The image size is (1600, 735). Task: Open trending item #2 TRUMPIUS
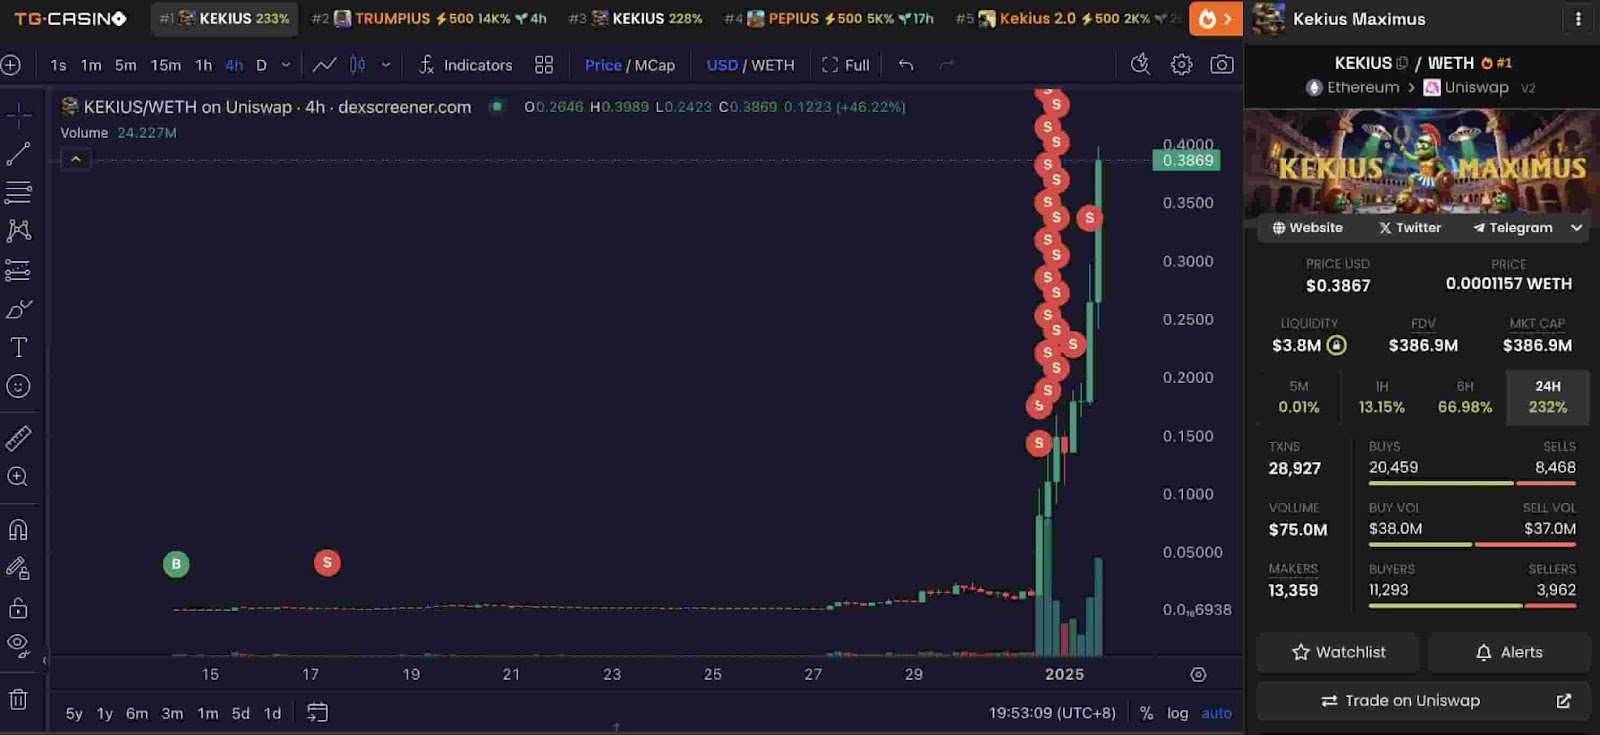pos(428,19)
